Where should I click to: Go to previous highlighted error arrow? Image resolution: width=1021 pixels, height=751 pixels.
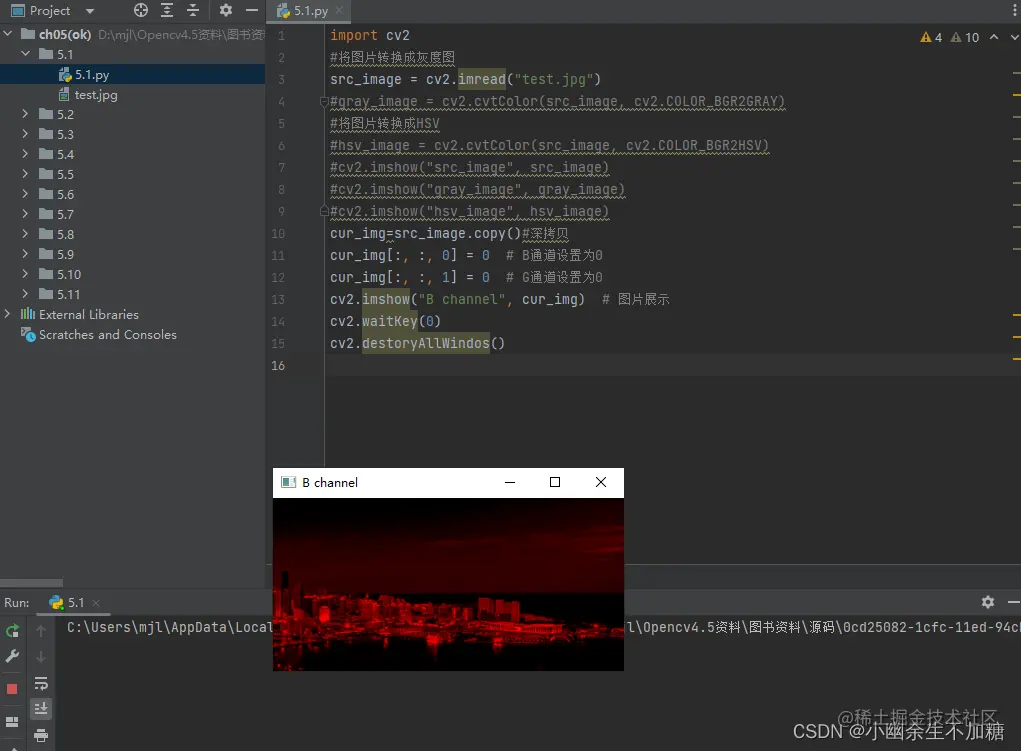(994, 37)
